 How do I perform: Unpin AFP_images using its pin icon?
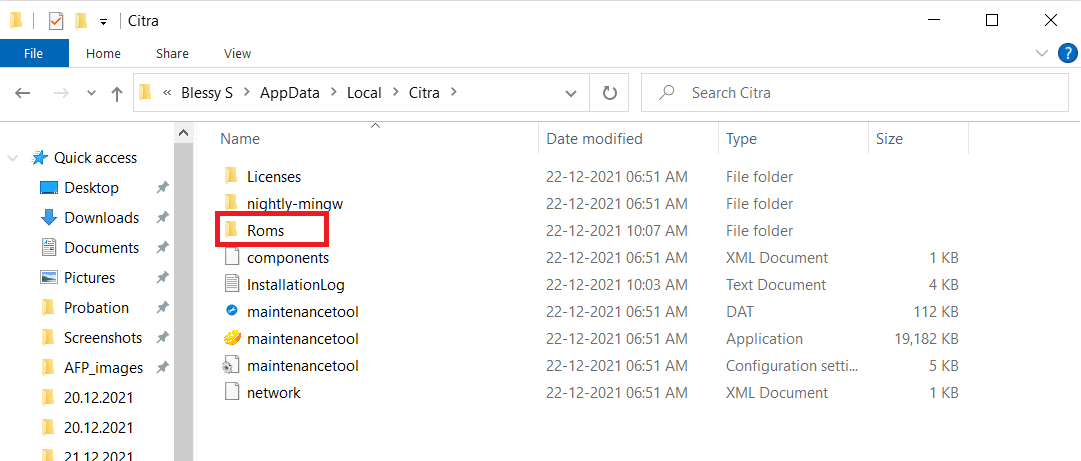162,367
